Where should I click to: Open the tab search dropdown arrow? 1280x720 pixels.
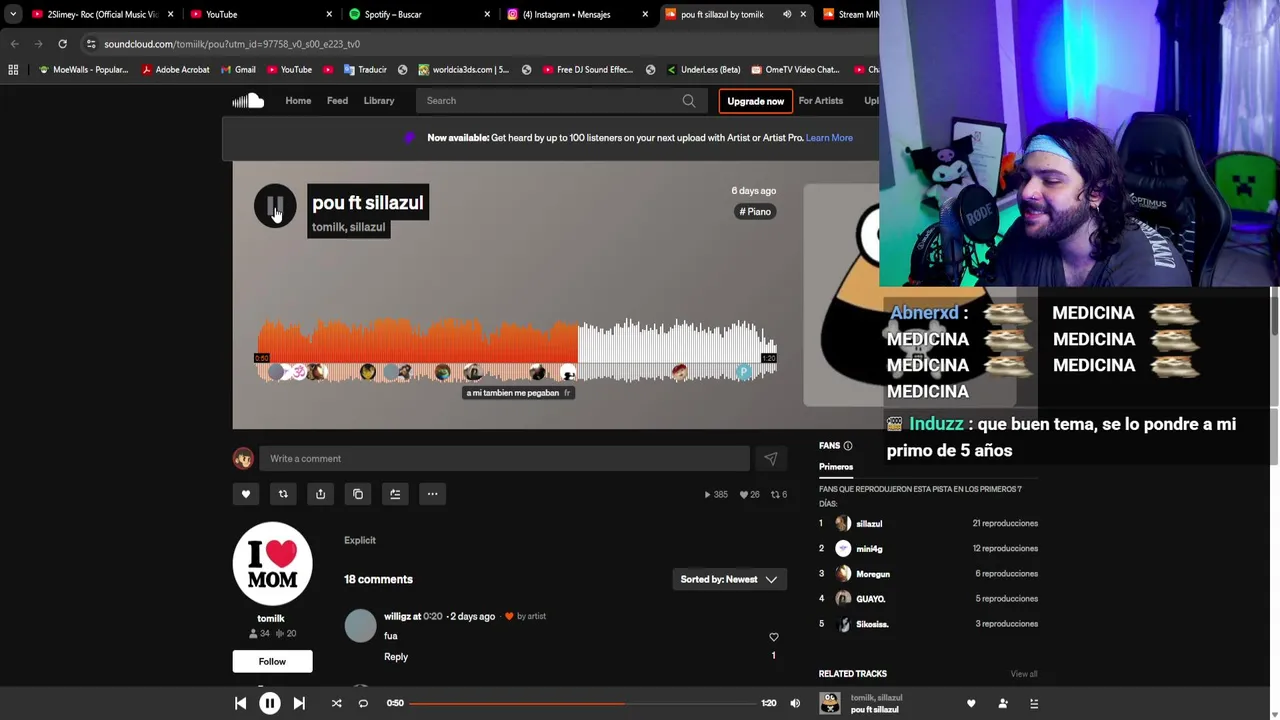(x=12, y=14)
